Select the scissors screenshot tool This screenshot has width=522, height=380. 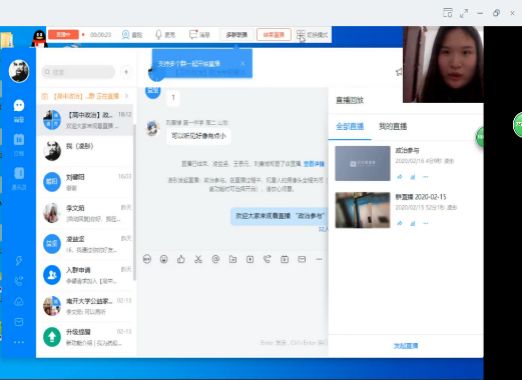pos(198,259)
